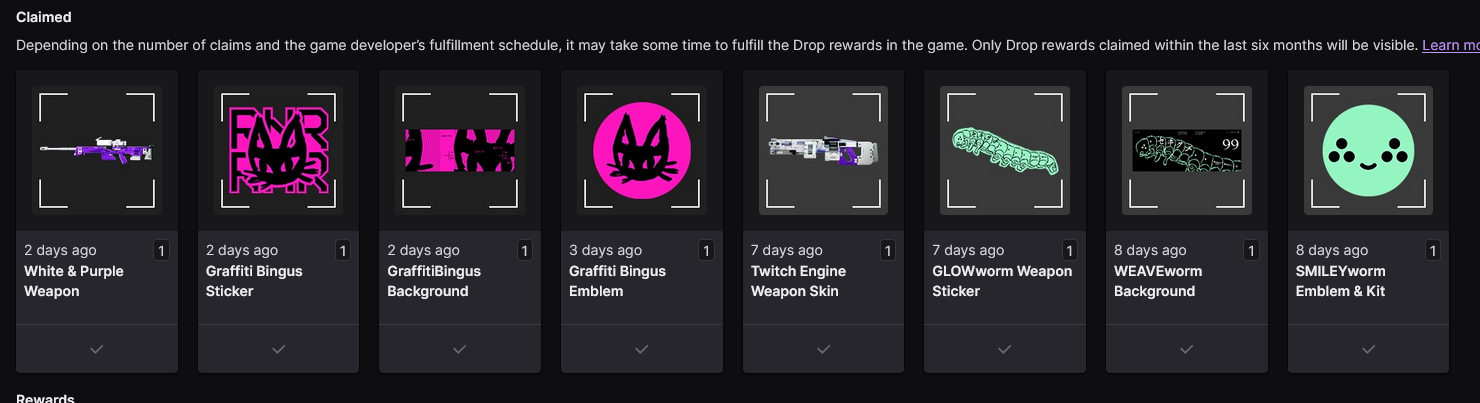Viewport: 1480px width, 403px height.
Task: Click checkmark under Graffiti Bingus Sticker
Action: click(x=278, y=349)
